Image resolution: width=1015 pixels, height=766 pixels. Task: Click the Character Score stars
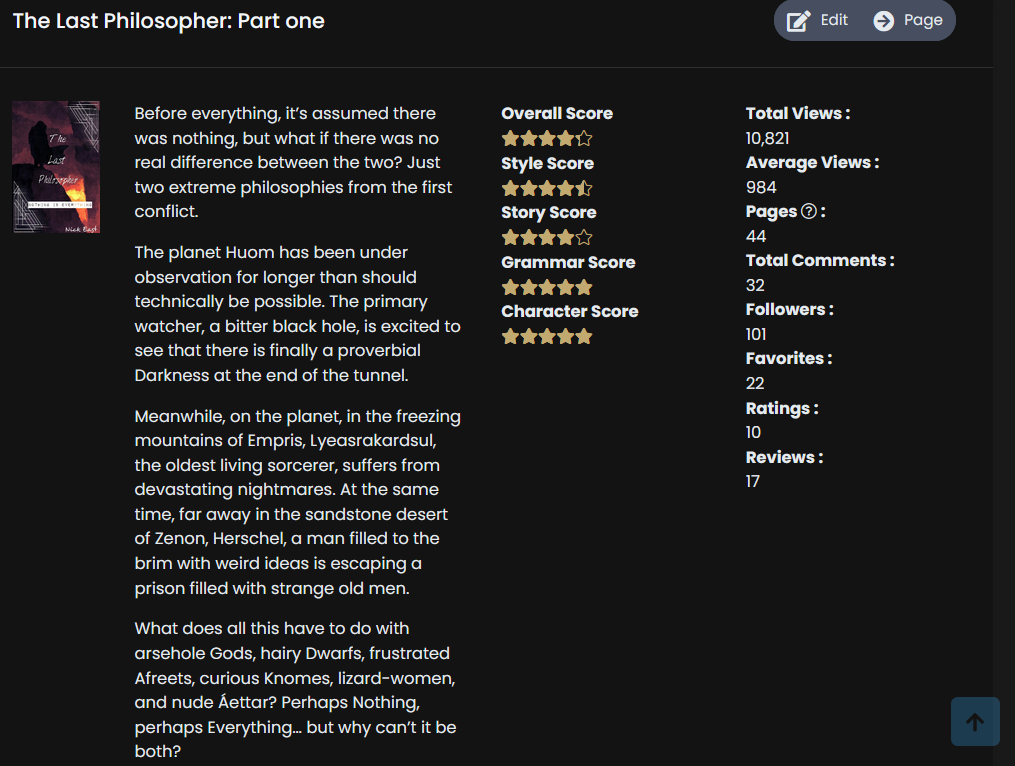pos(547,337)
